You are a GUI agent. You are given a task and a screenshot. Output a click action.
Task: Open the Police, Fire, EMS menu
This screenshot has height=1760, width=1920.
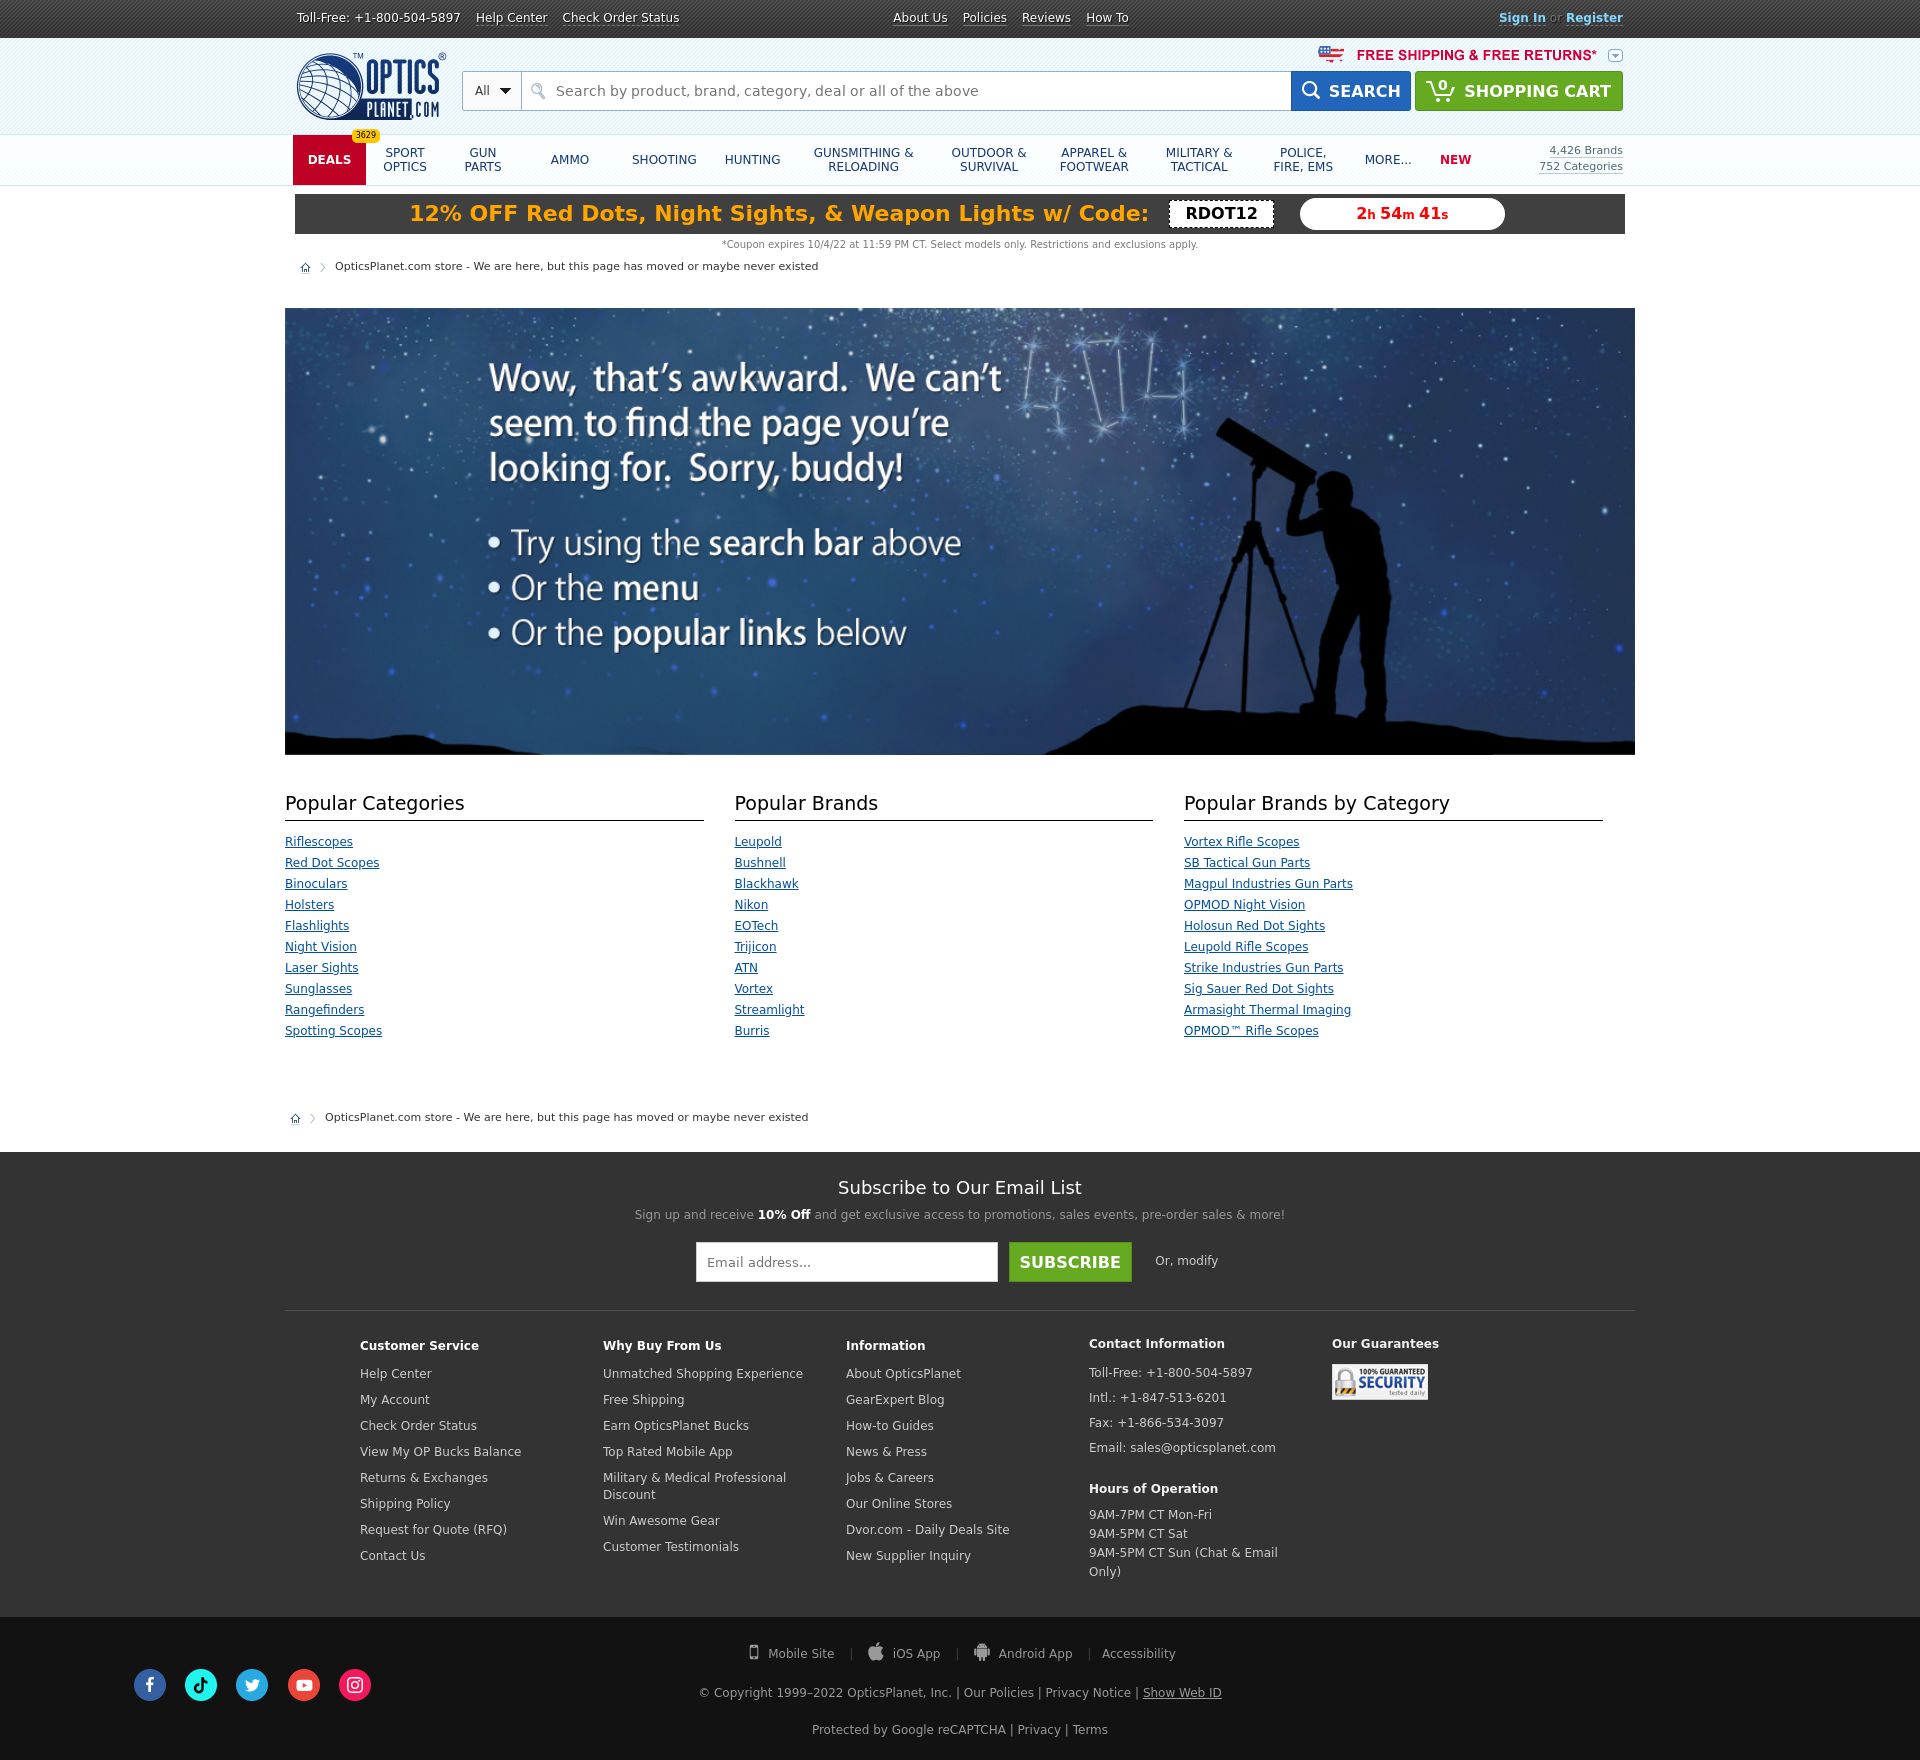[1303, 160]
